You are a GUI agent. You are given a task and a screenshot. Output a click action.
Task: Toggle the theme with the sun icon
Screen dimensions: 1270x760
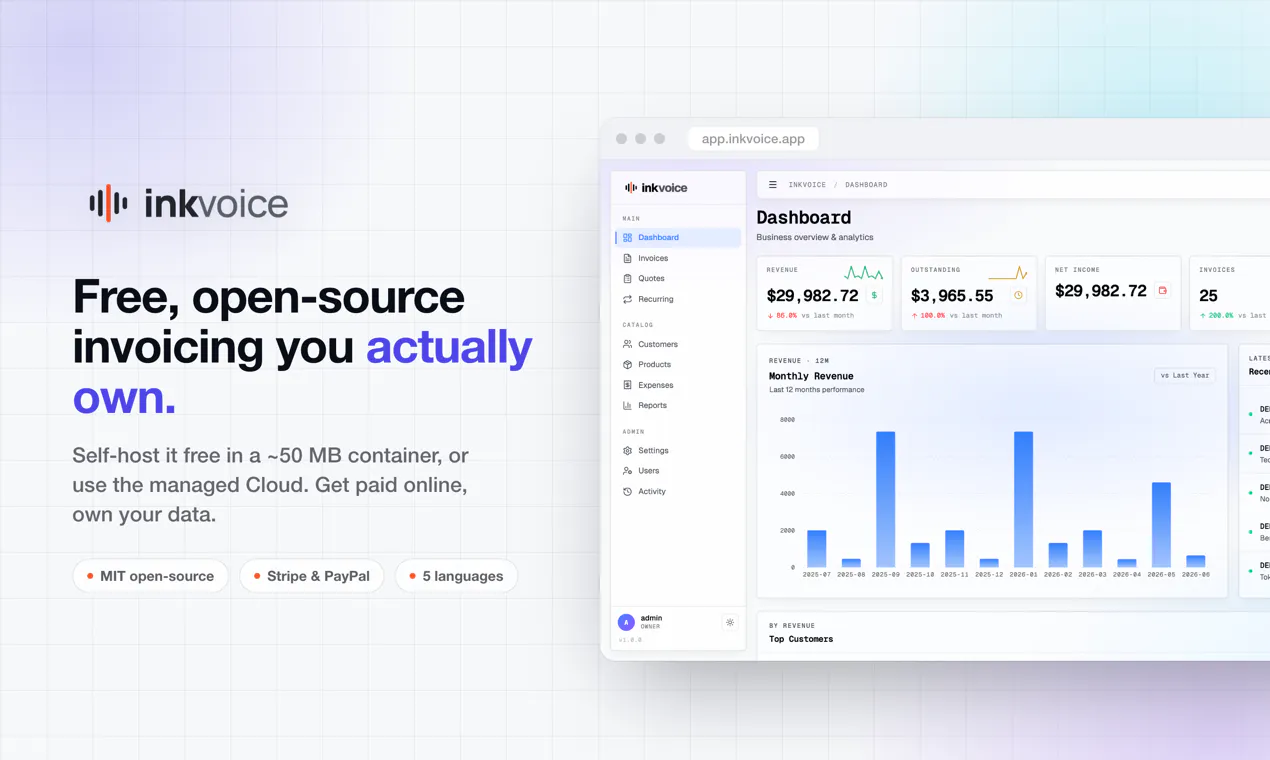730,622
